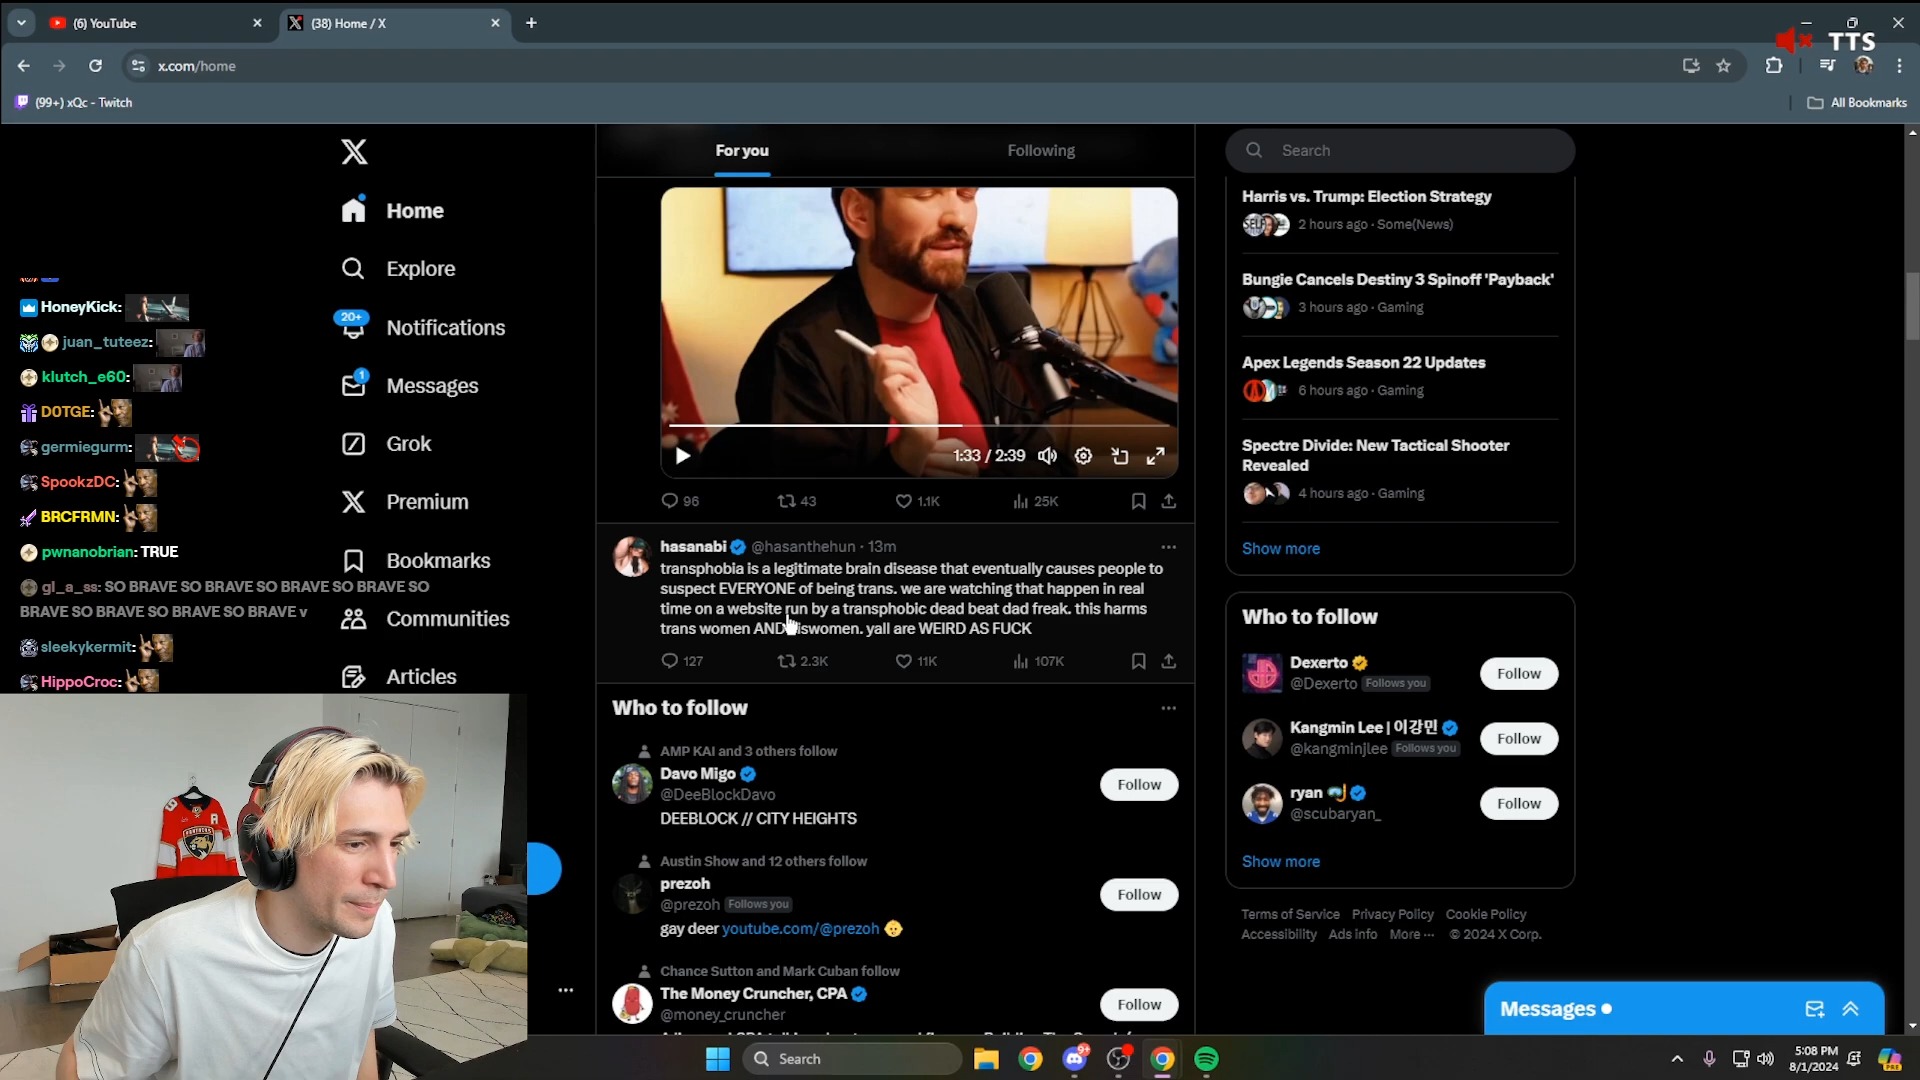
Task: Open Notifications with 20+ badge
Action: pos(420,327)
